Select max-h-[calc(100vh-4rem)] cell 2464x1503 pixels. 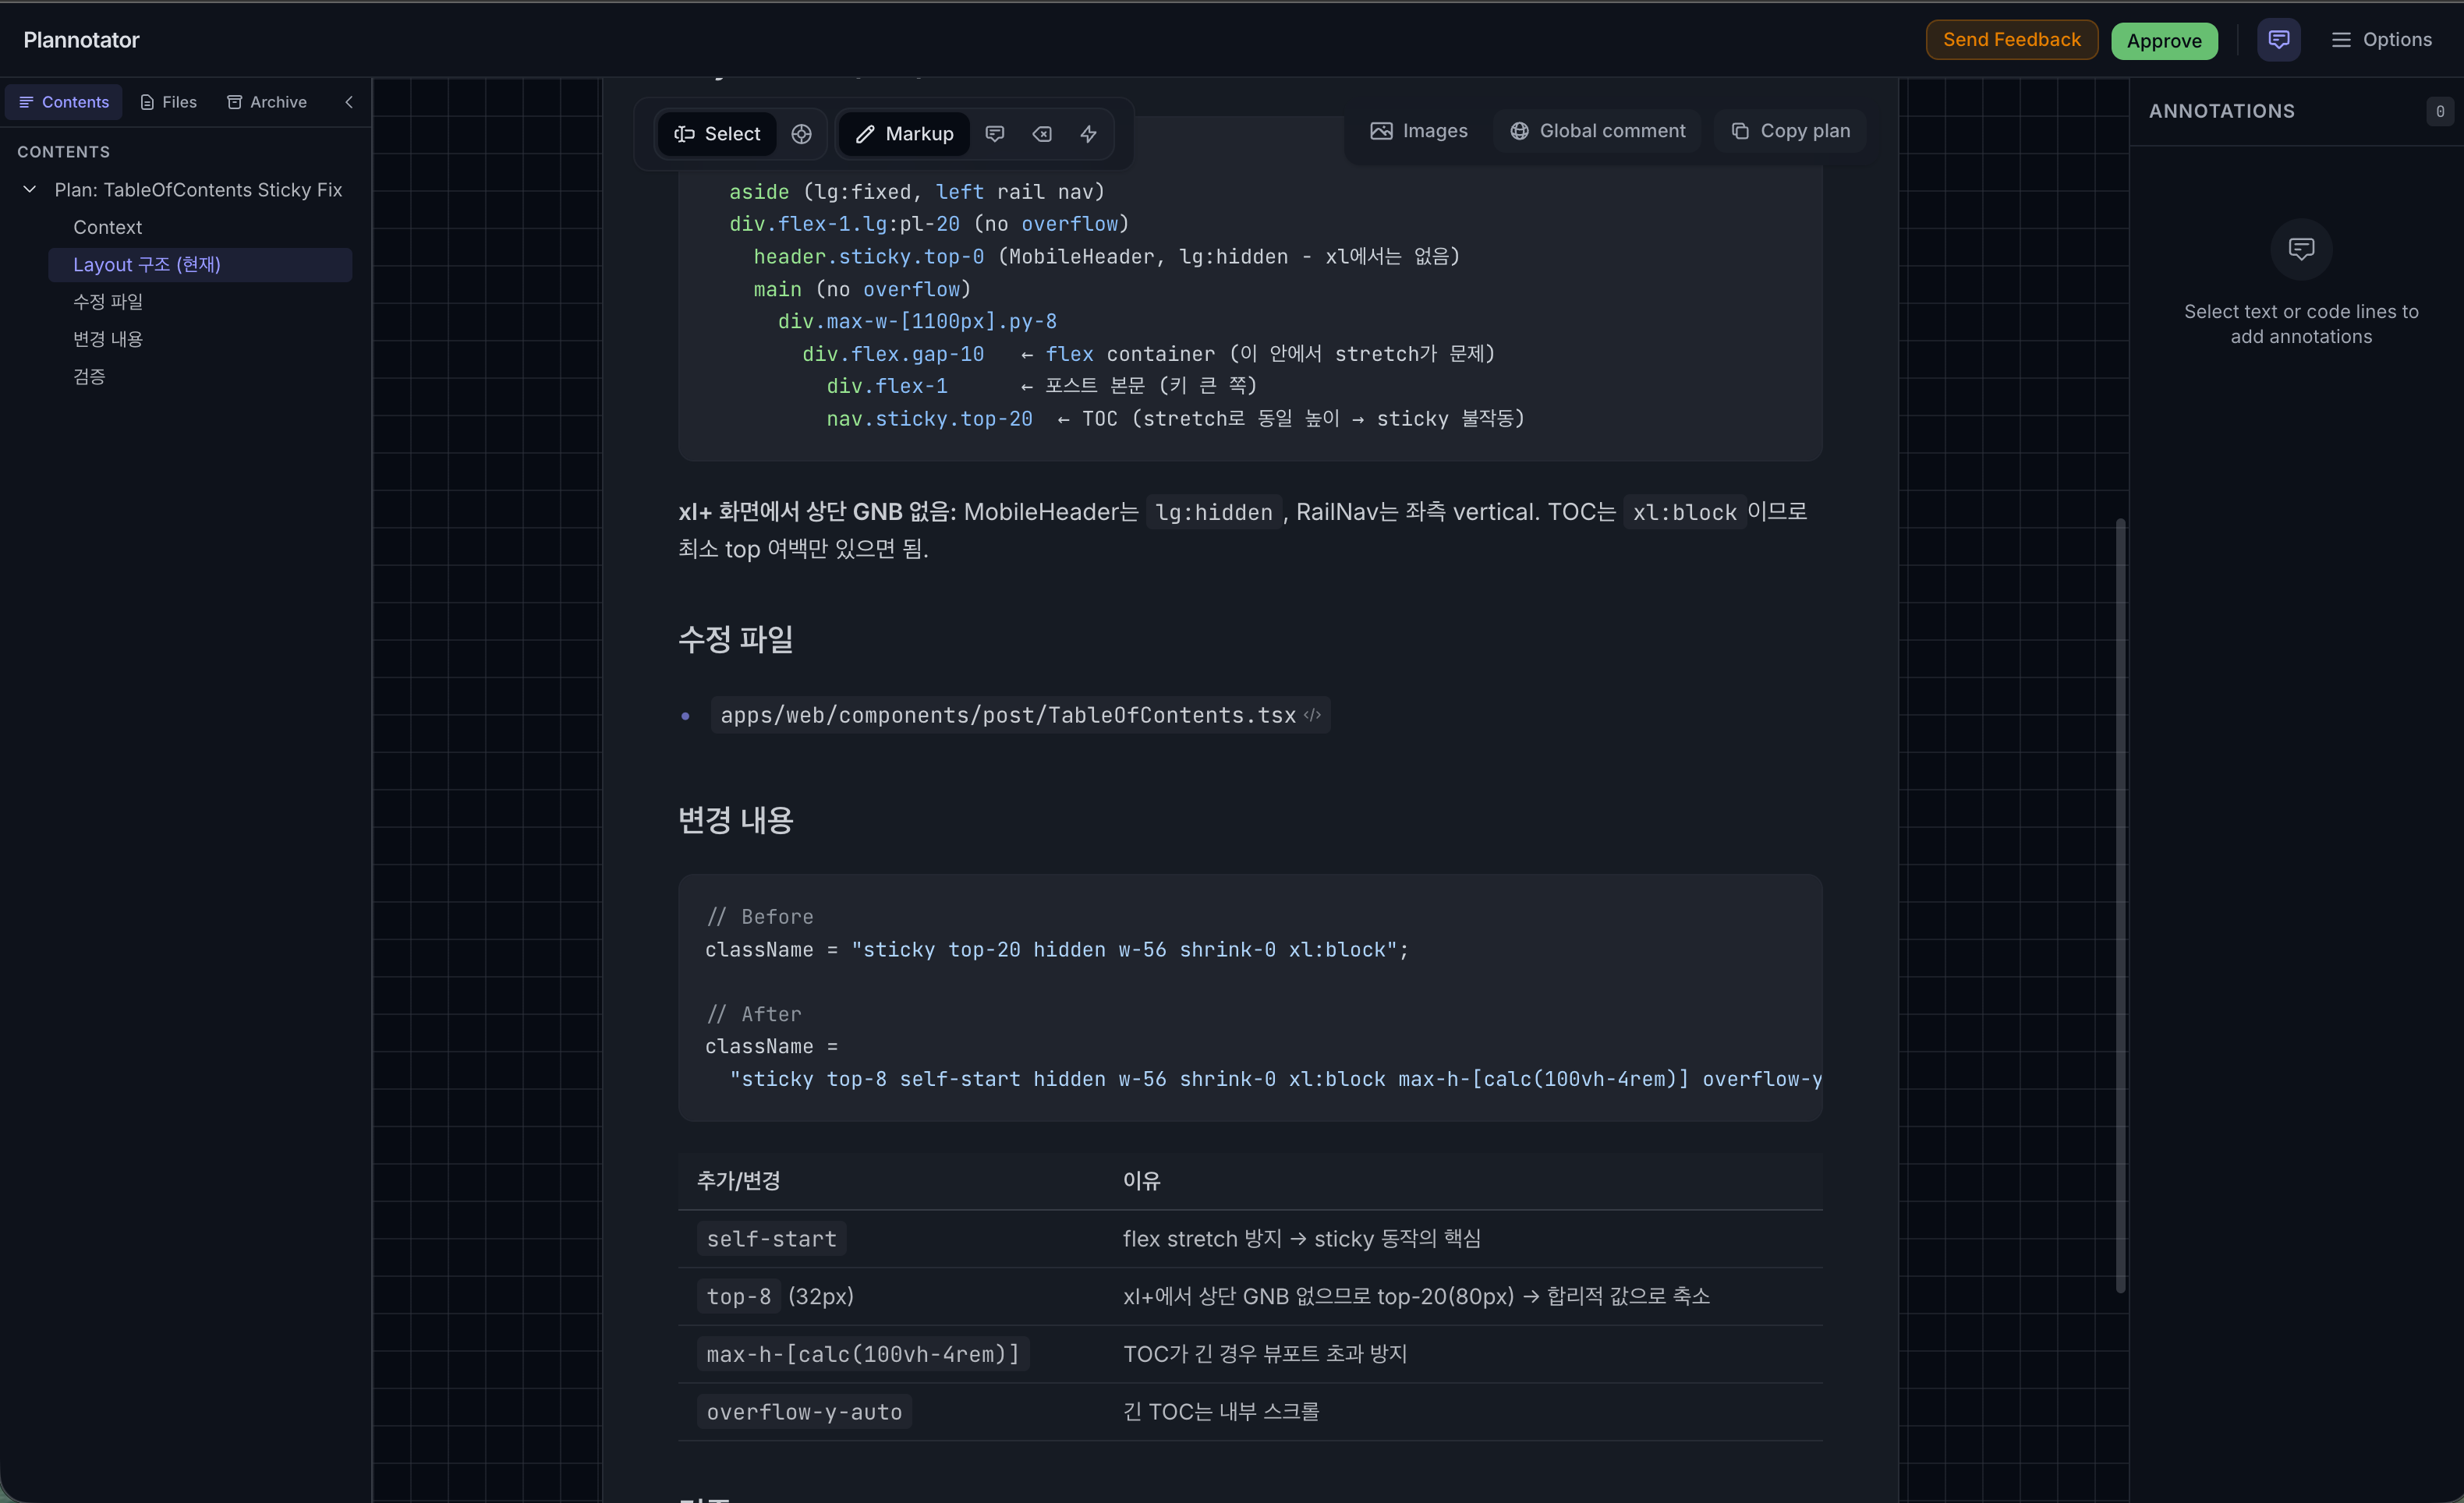point(862,1354)
